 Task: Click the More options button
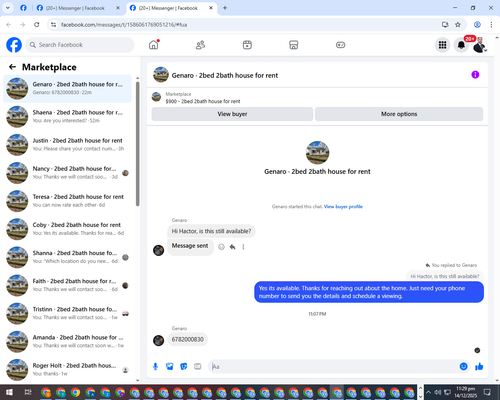(x=399, y=114)
